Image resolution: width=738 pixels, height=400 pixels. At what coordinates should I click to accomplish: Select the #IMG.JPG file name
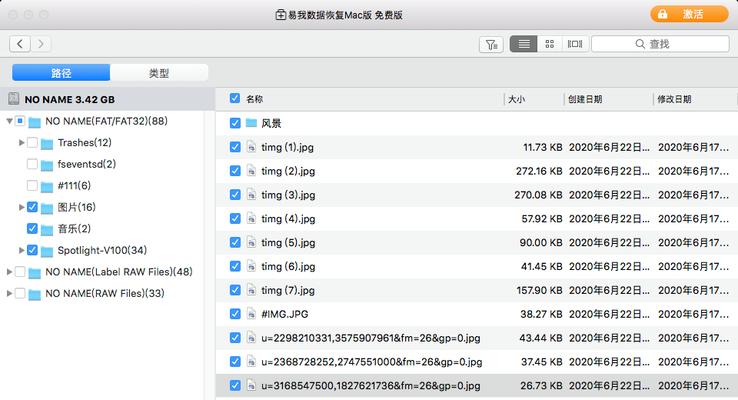point(285,314)
